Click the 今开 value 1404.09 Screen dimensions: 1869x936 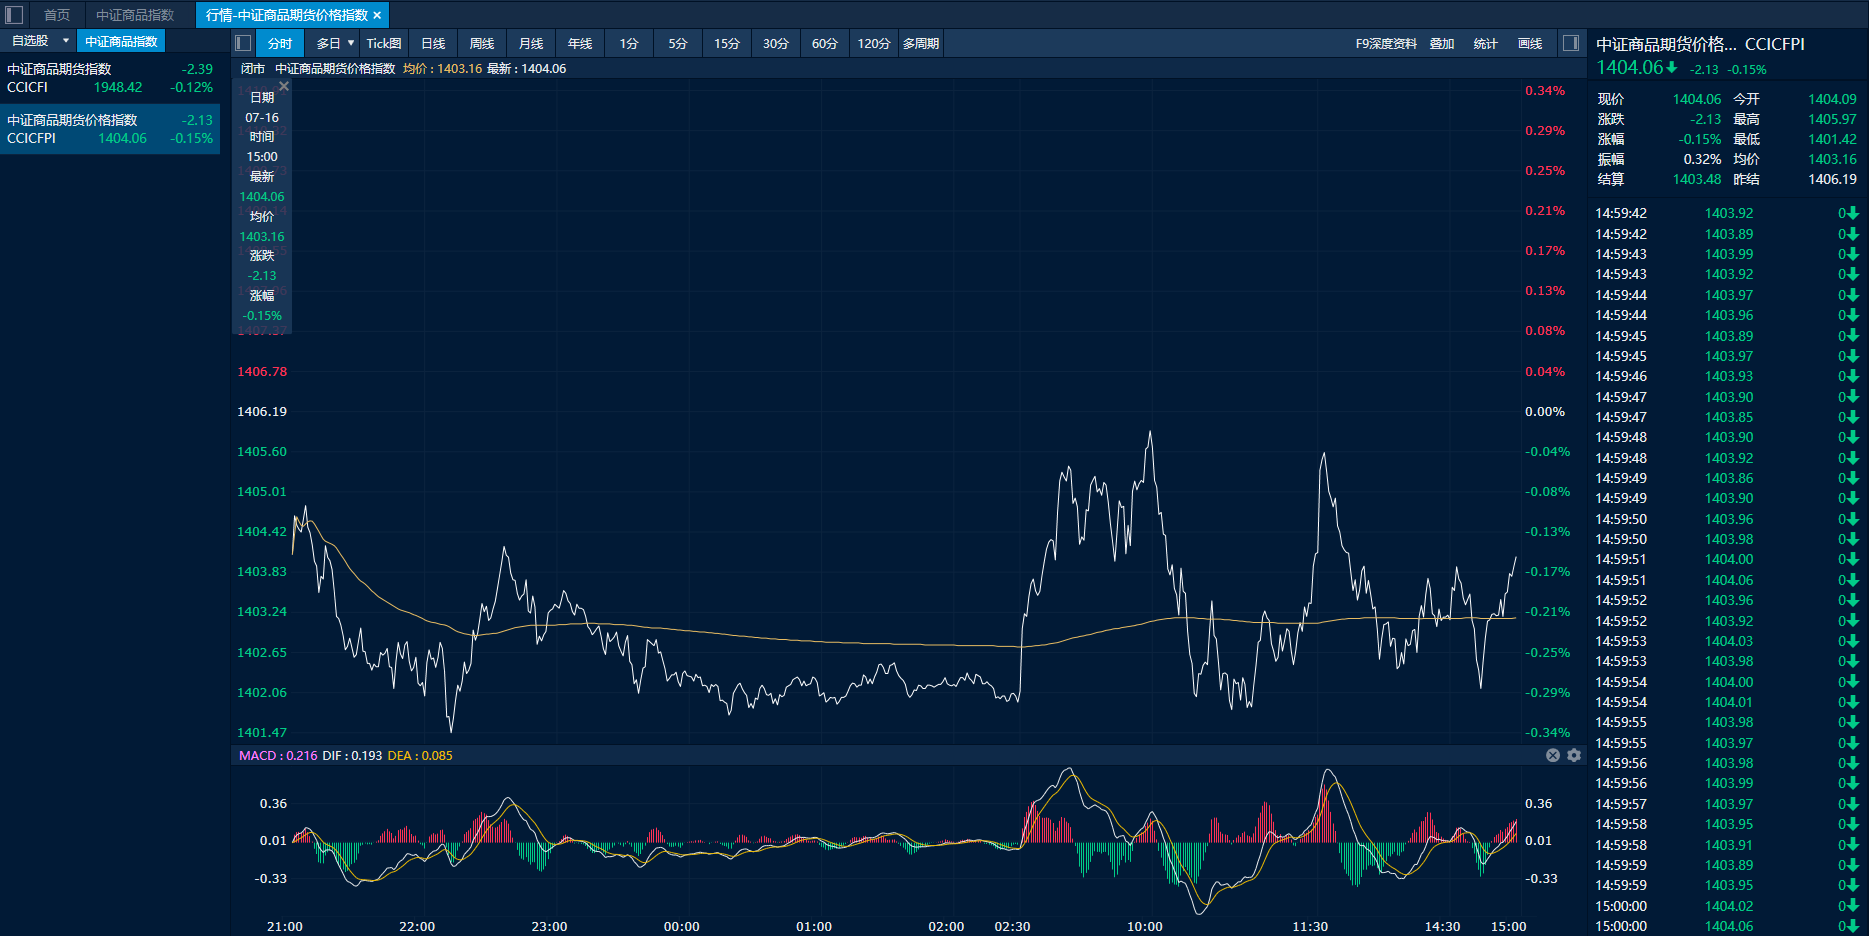1832,99
